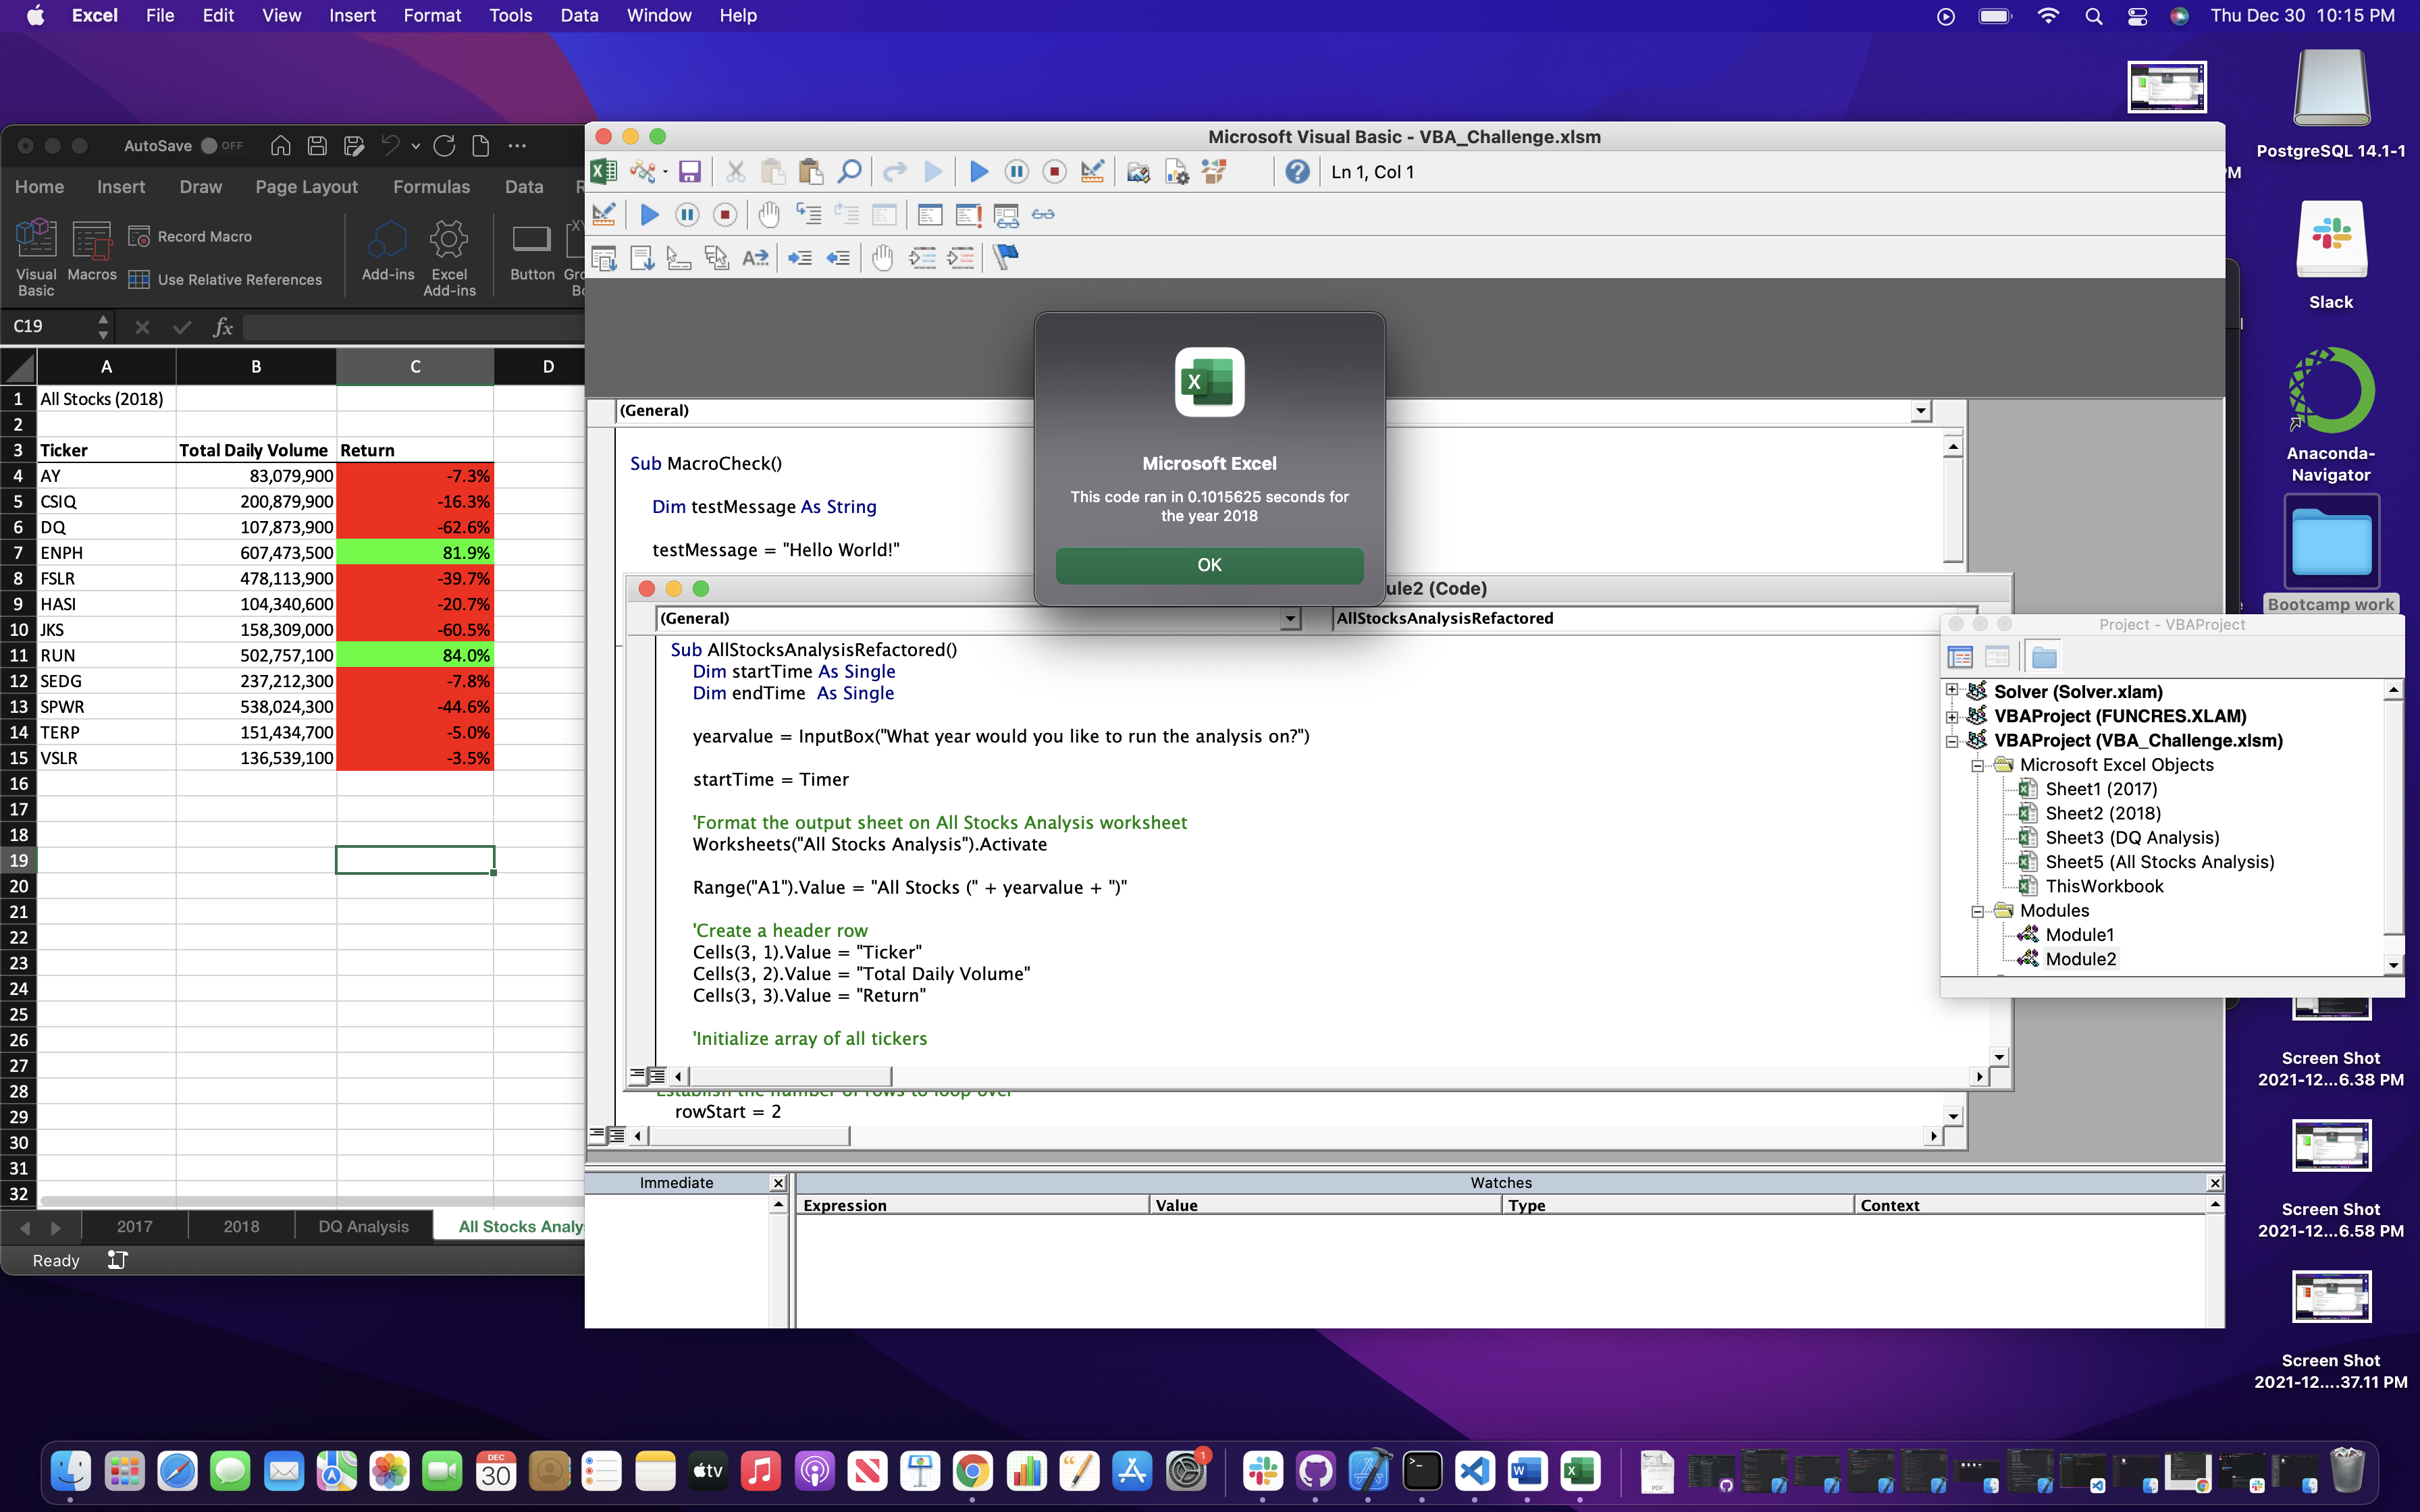
Task: Click green ENPH return cell 81.9%
Action: coord(415,553)
